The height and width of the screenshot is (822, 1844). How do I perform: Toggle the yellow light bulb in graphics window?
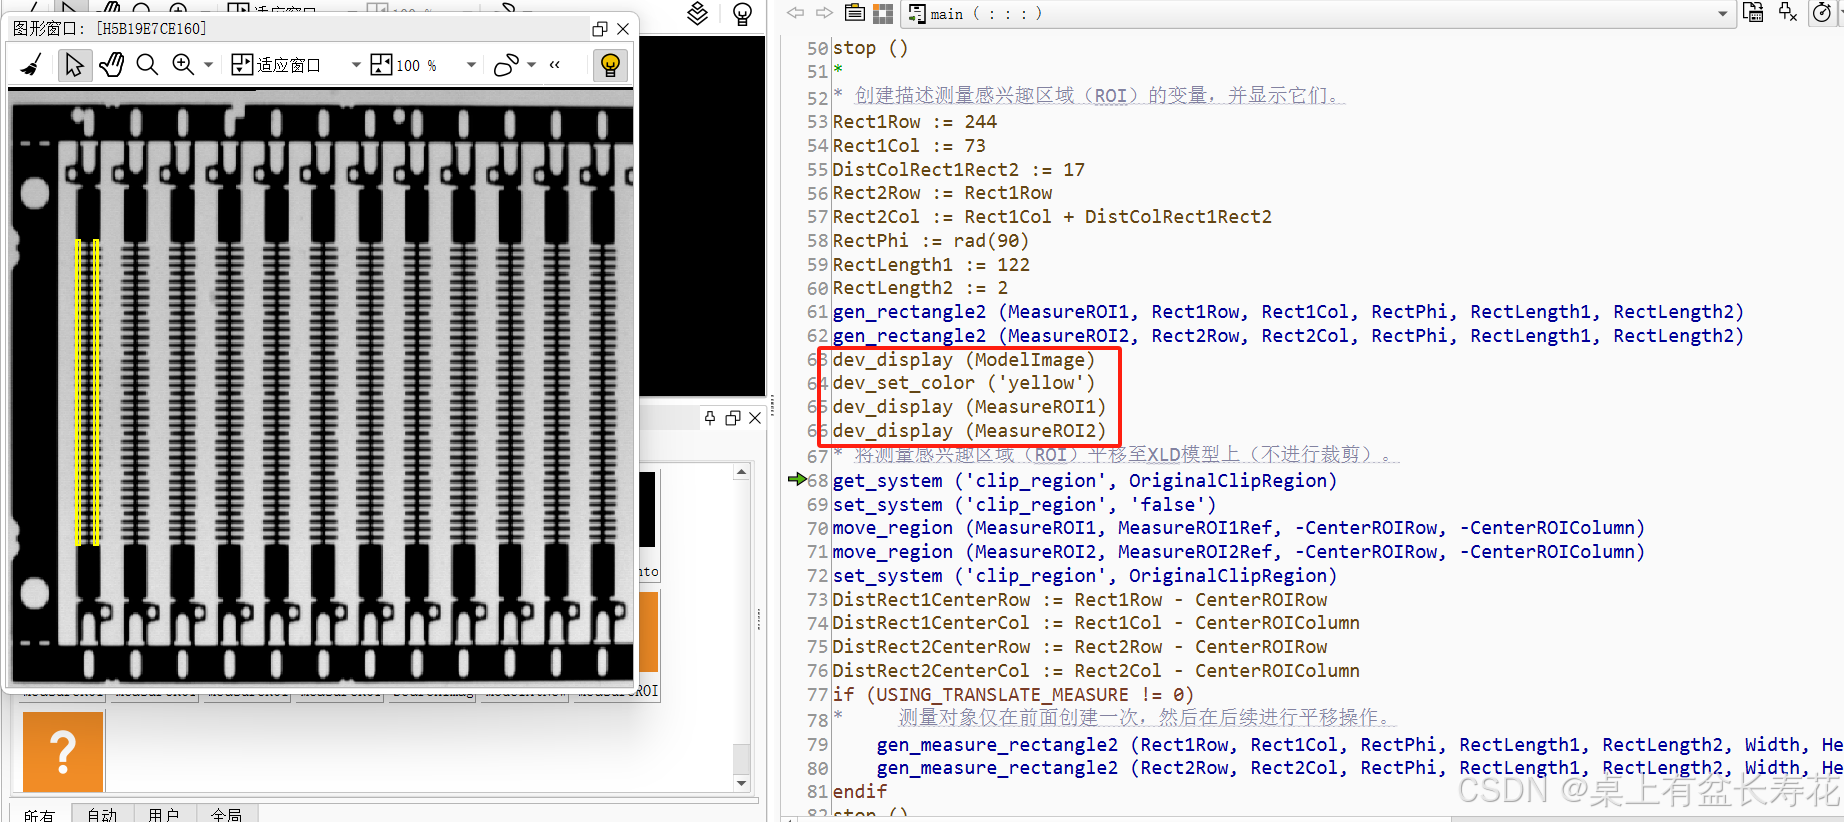610,65
